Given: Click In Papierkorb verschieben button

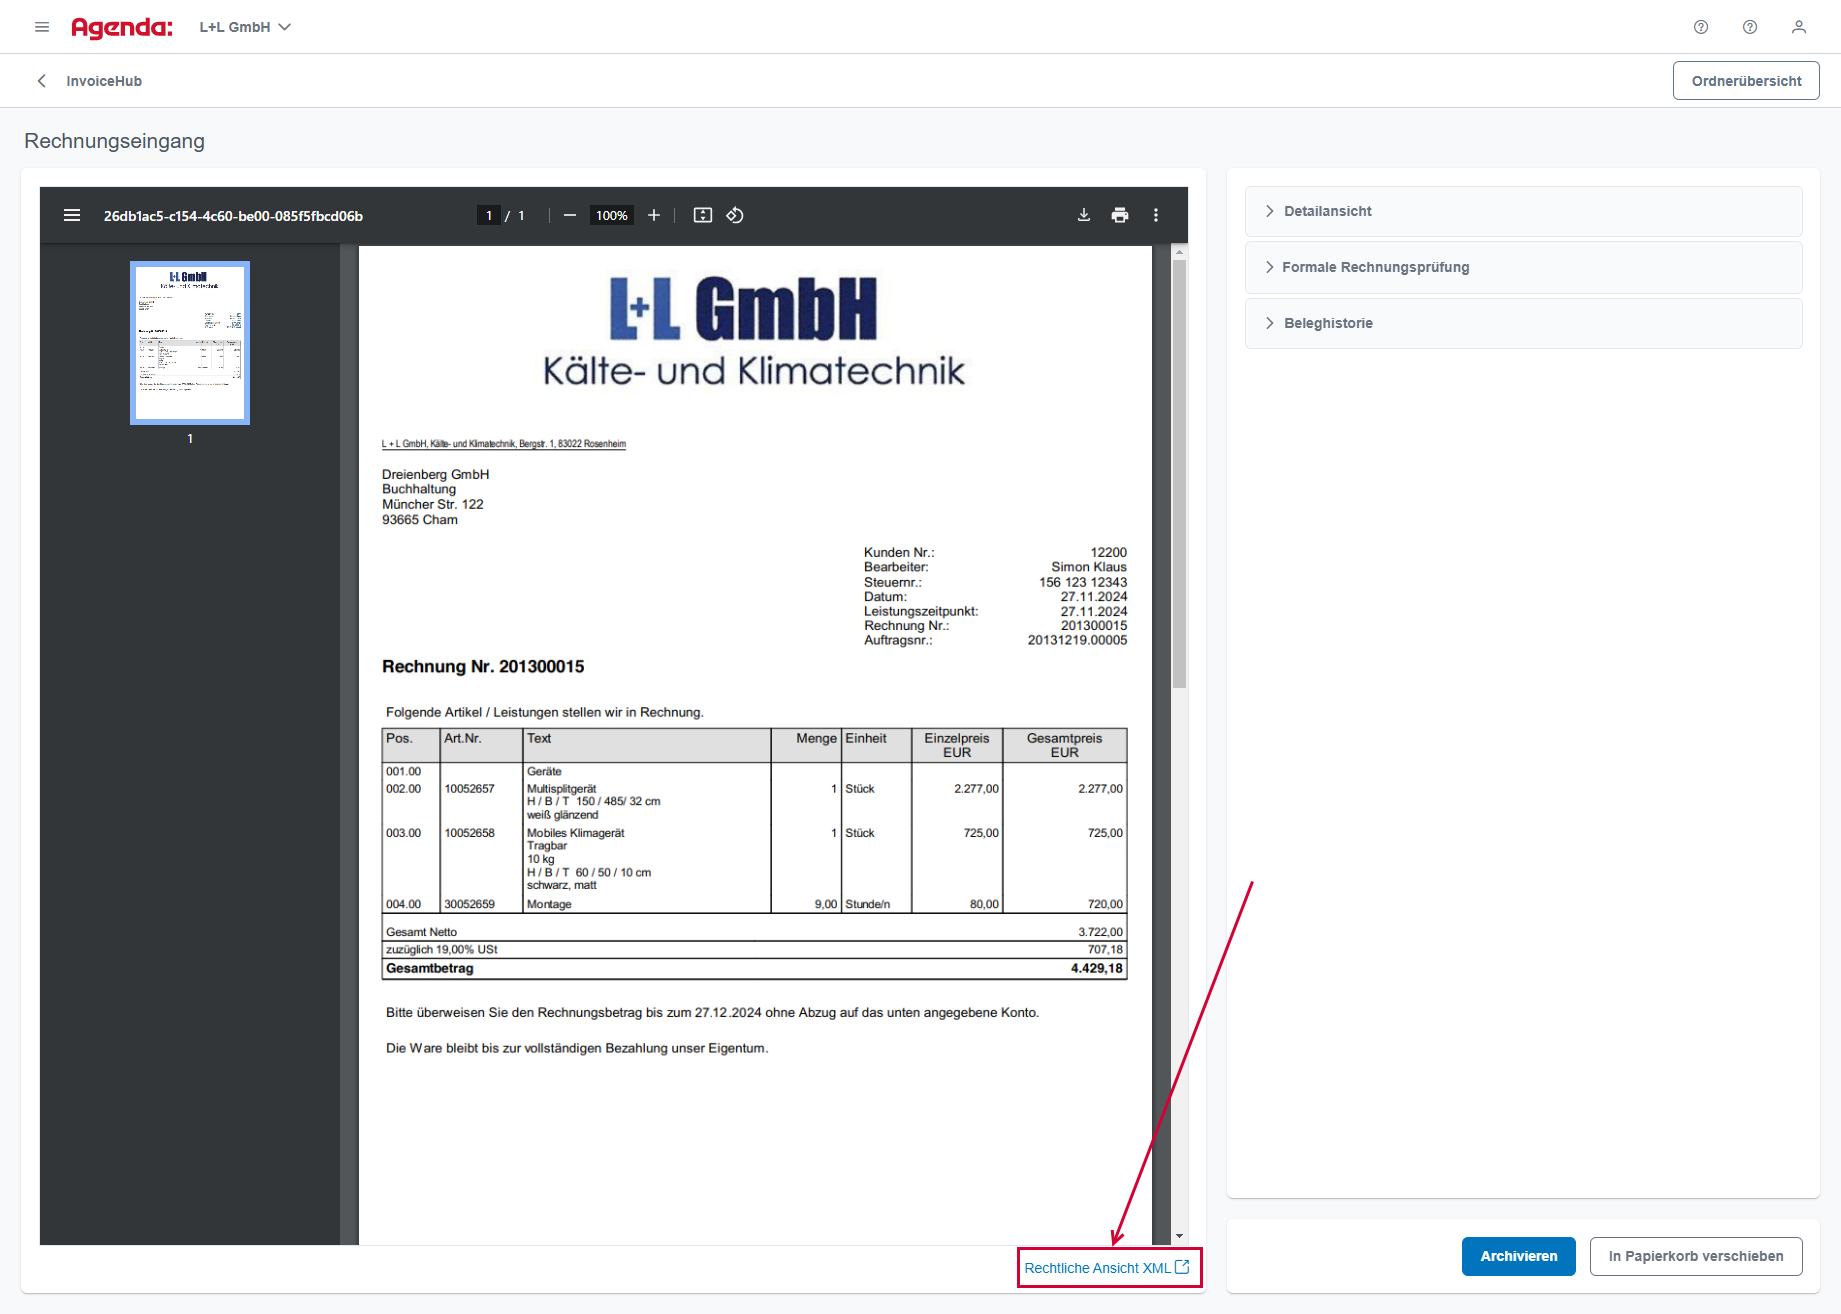Looking at the screenshot, I should [x=1695, y=1256].
